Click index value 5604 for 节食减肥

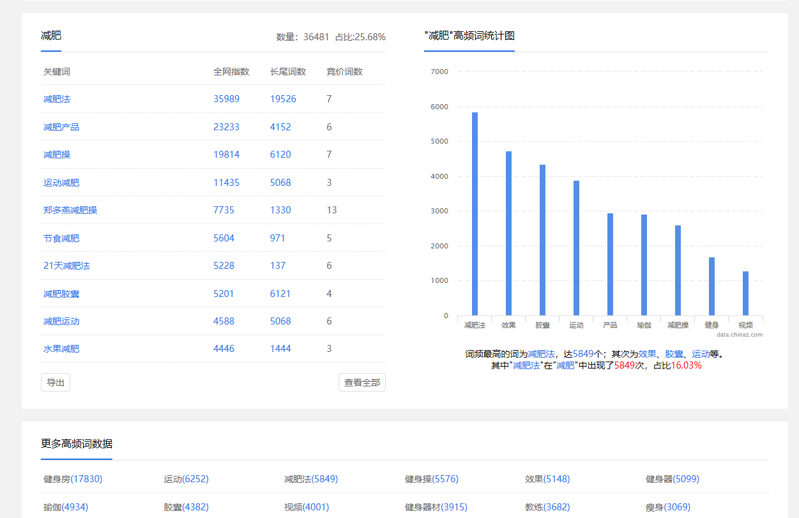224,238
